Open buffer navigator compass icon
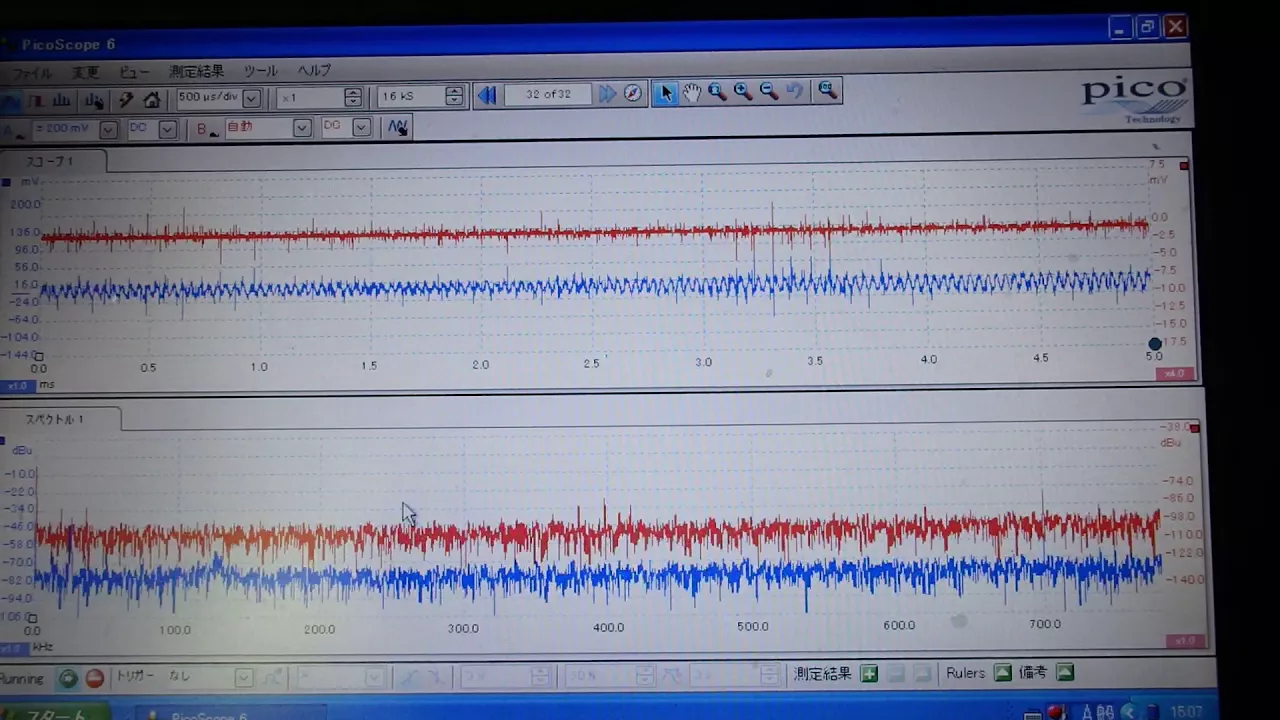 (x=633, y=93)
